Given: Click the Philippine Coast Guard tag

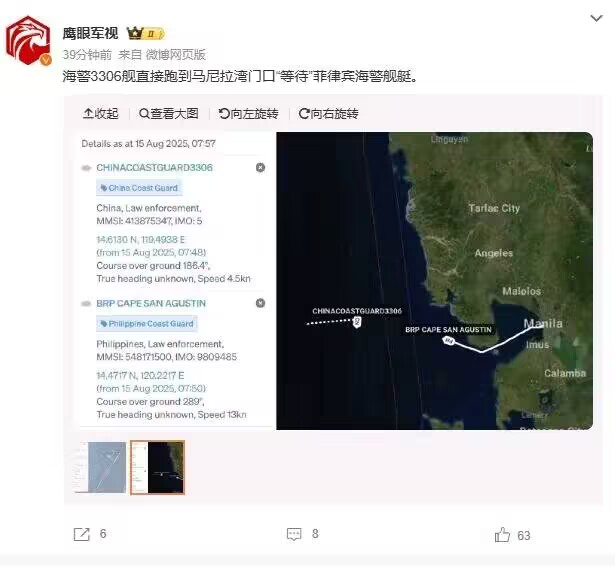Looking at the screenshot, I should [147, 323].
